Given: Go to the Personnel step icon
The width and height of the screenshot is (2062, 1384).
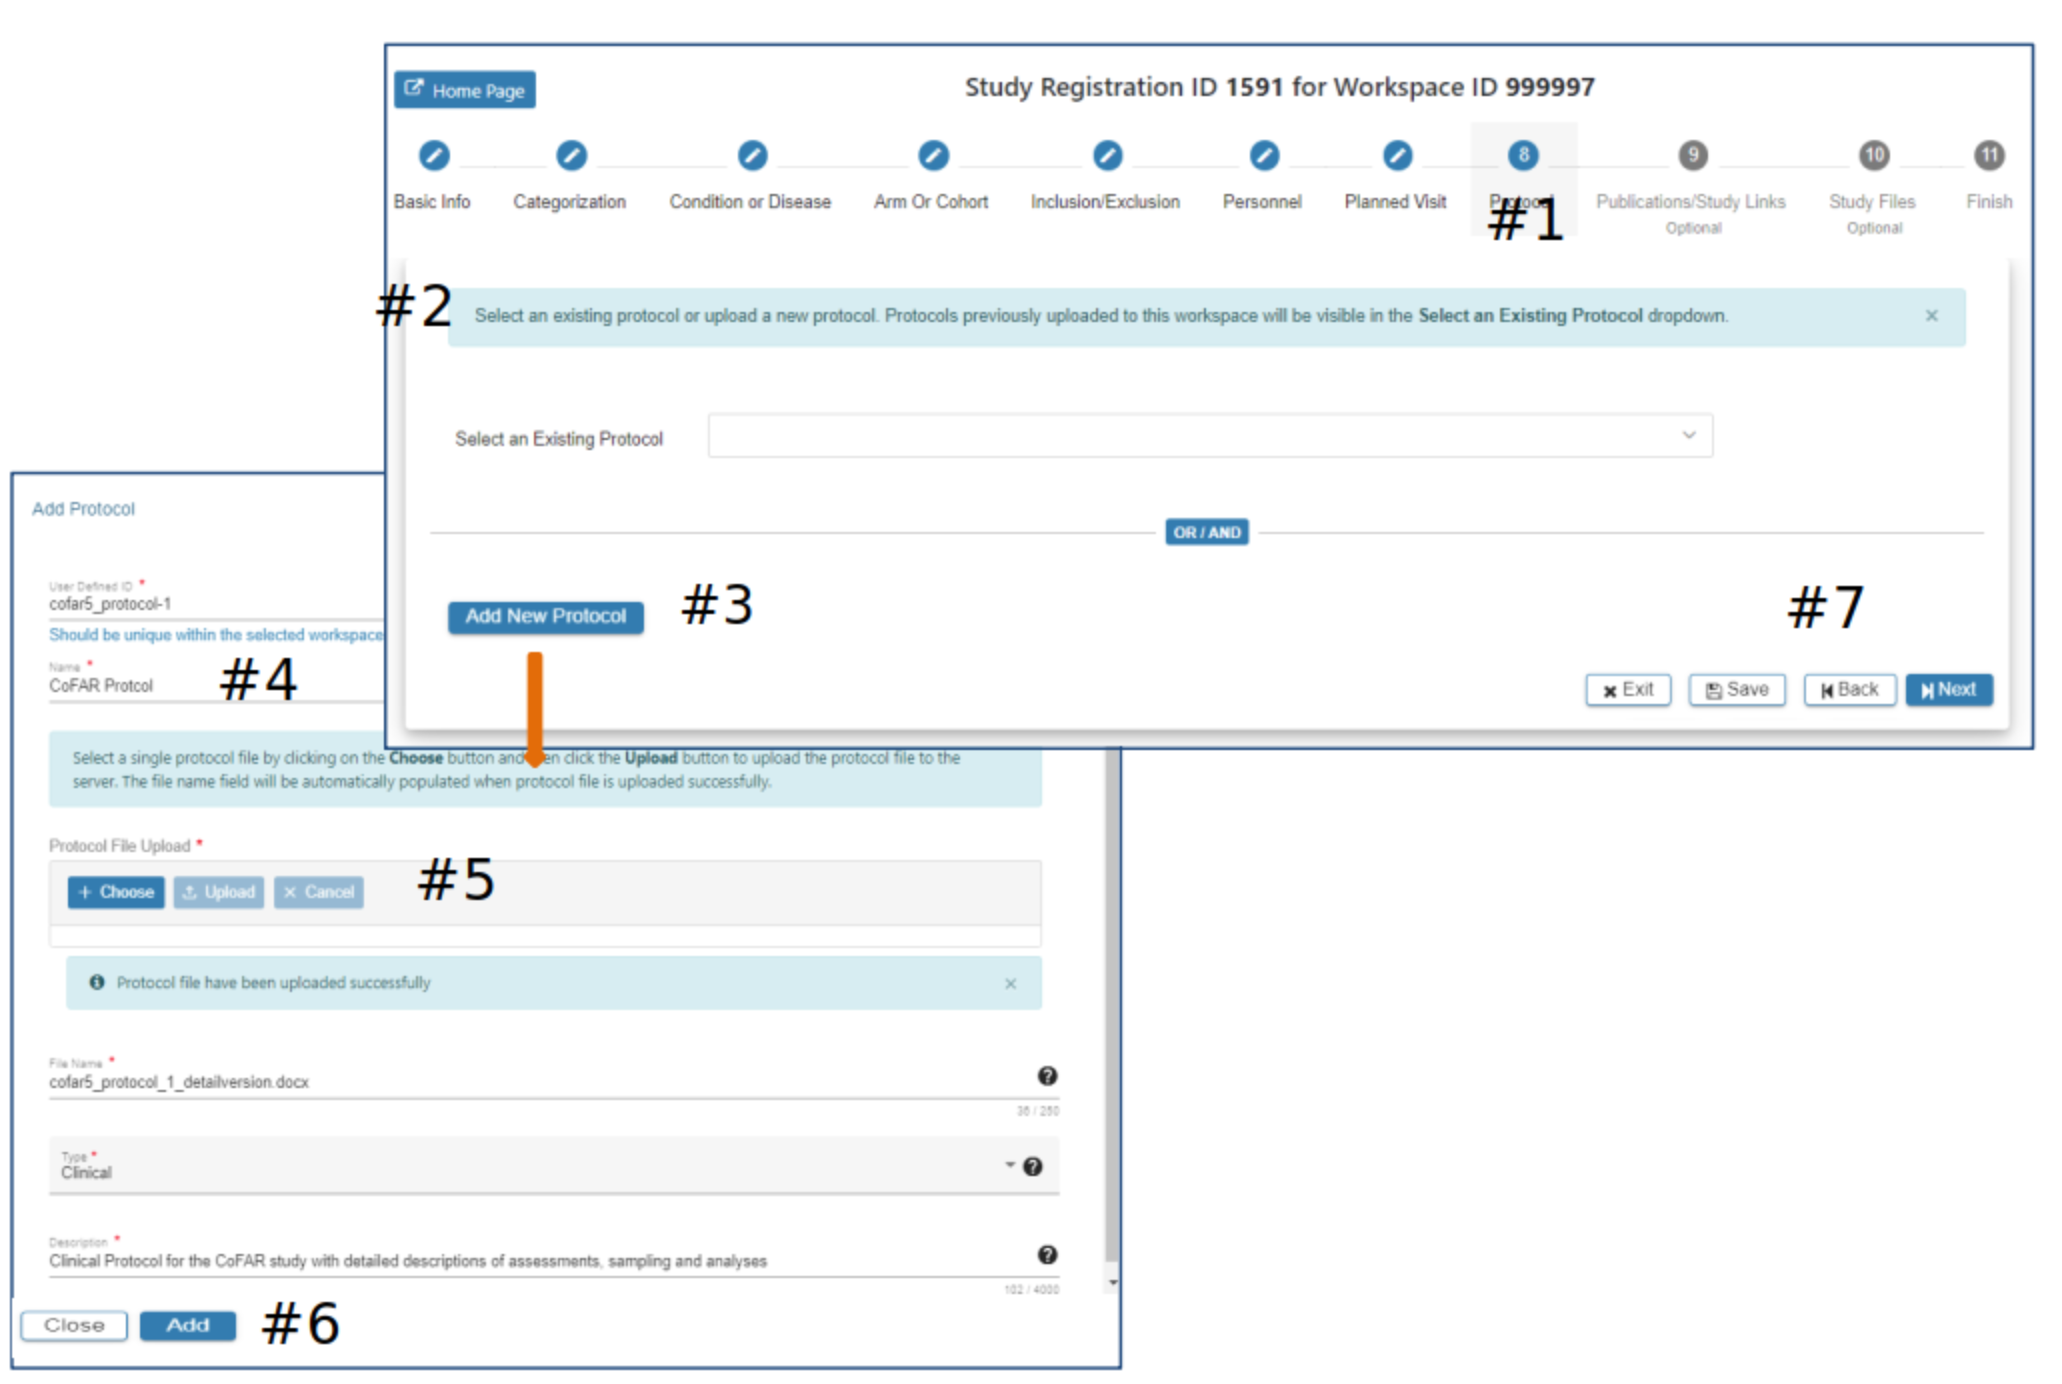Looking at the screenshot, I should pos(1264,155).
